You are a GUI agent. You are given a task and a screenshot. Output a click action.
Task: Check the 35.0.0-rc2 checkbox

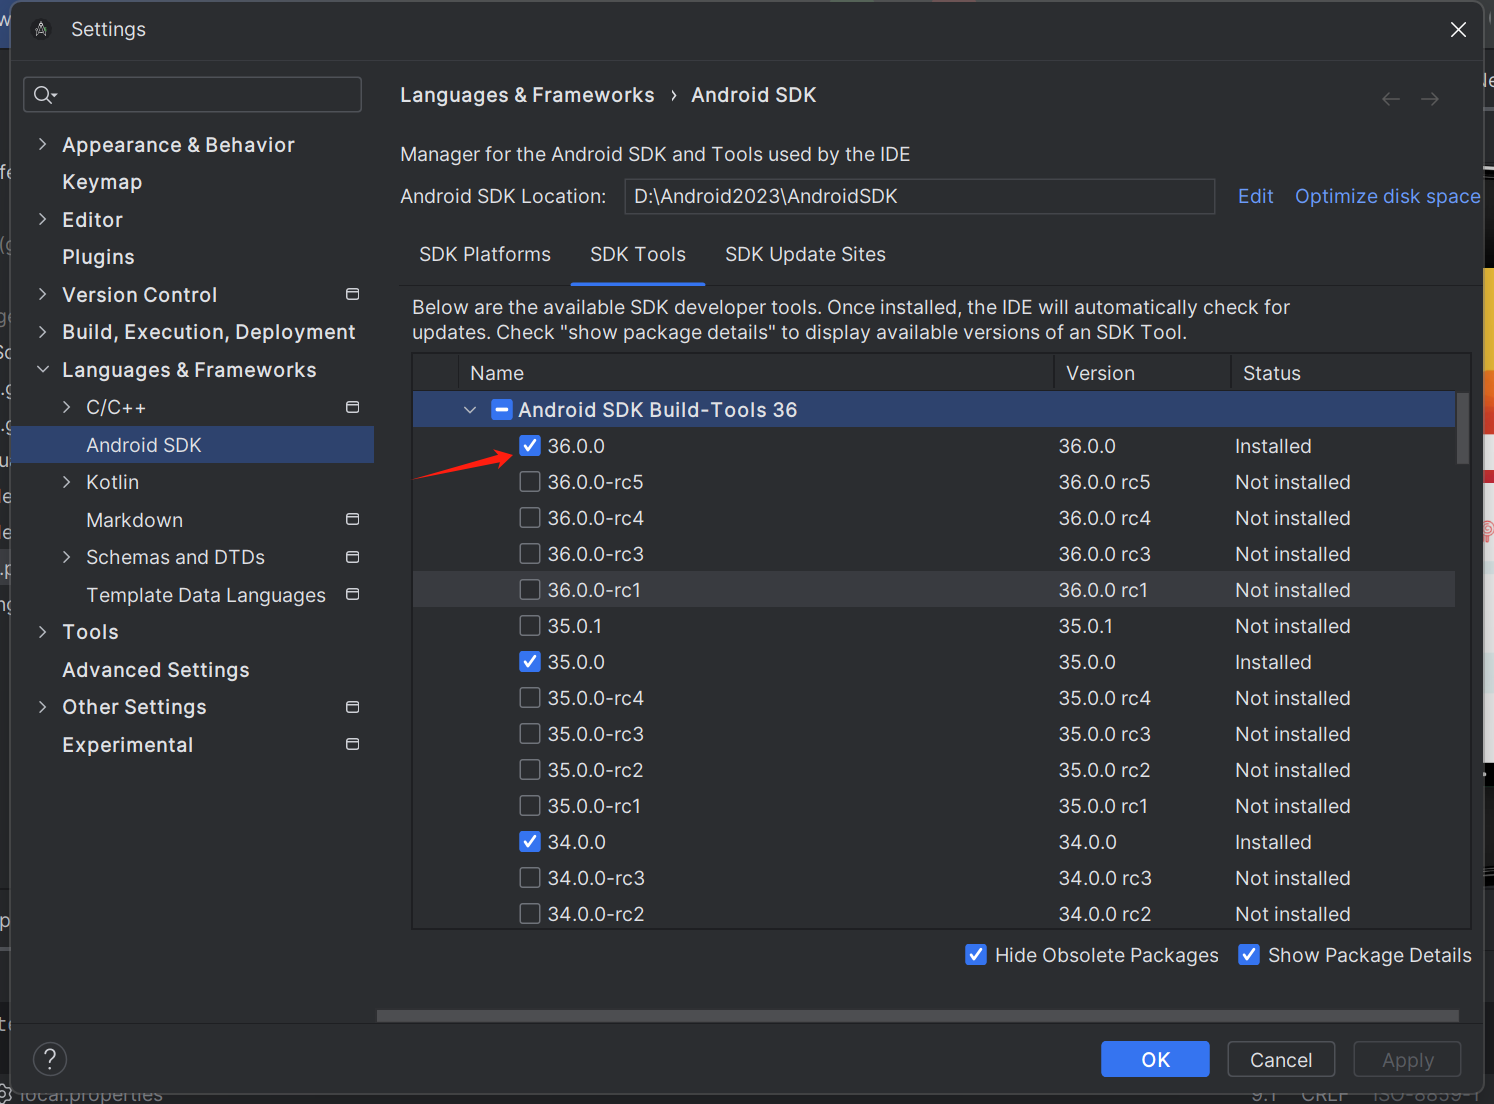tap(530, 770)
